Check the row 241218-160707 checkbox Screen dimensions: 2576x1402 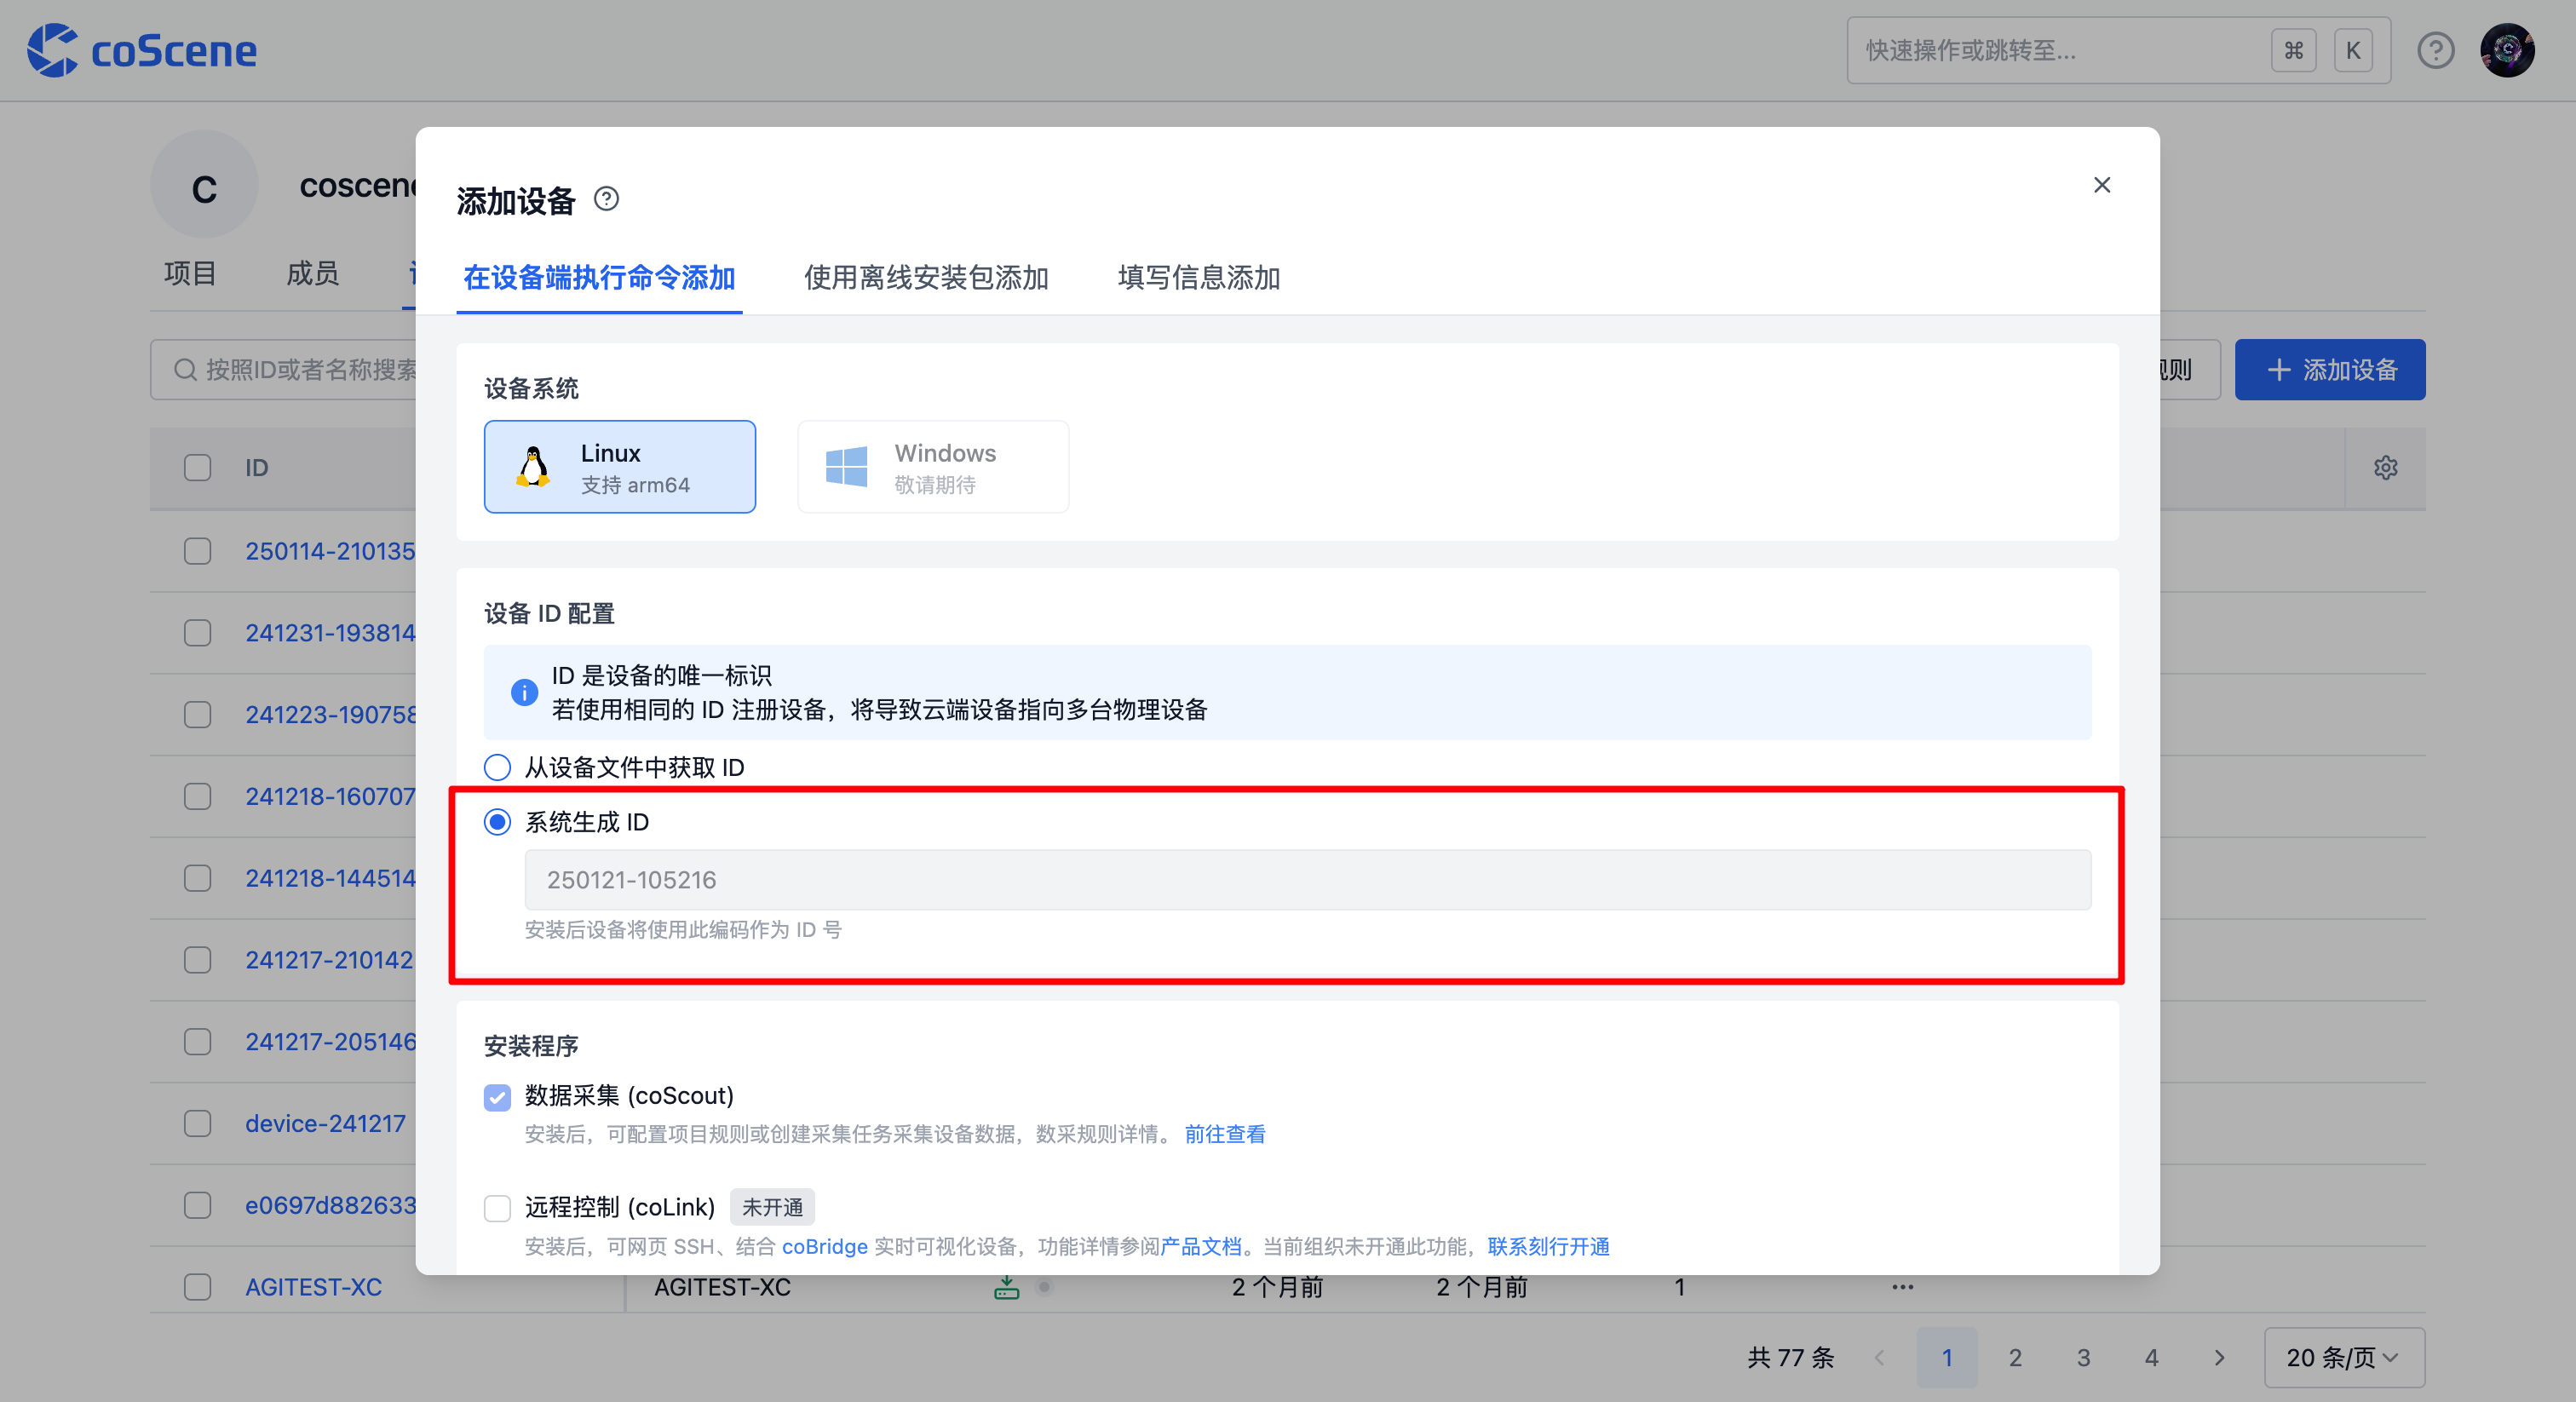[198, 796]
